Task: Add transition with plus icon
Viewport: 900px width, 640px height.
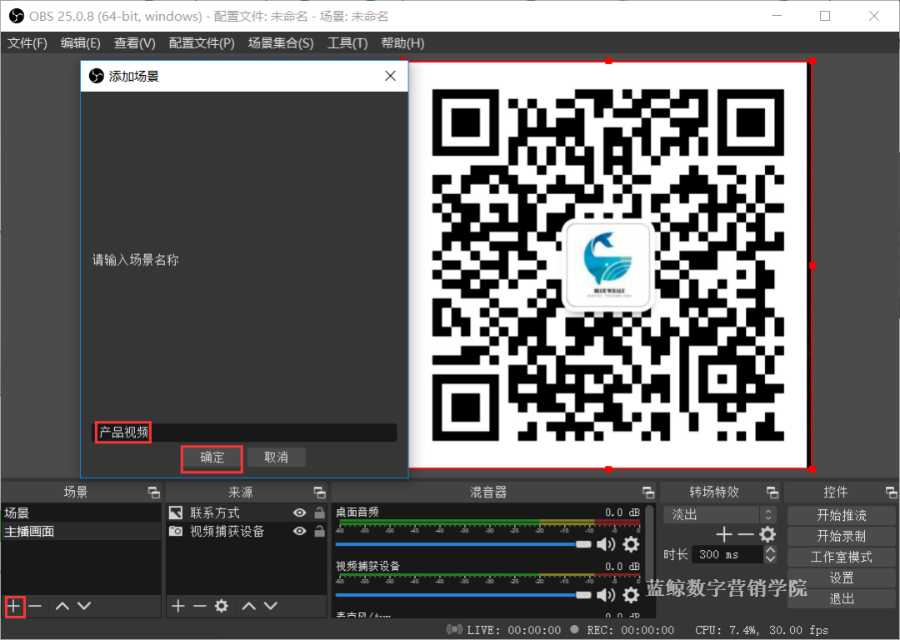Action: 724,535
